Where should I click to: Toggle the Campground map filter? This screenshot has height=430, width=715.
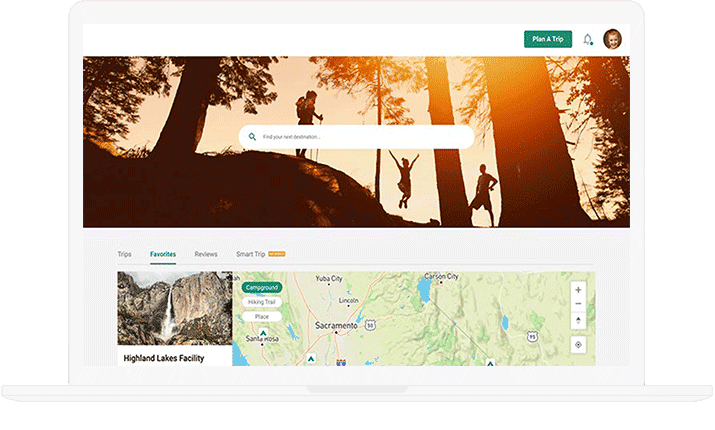261,287
